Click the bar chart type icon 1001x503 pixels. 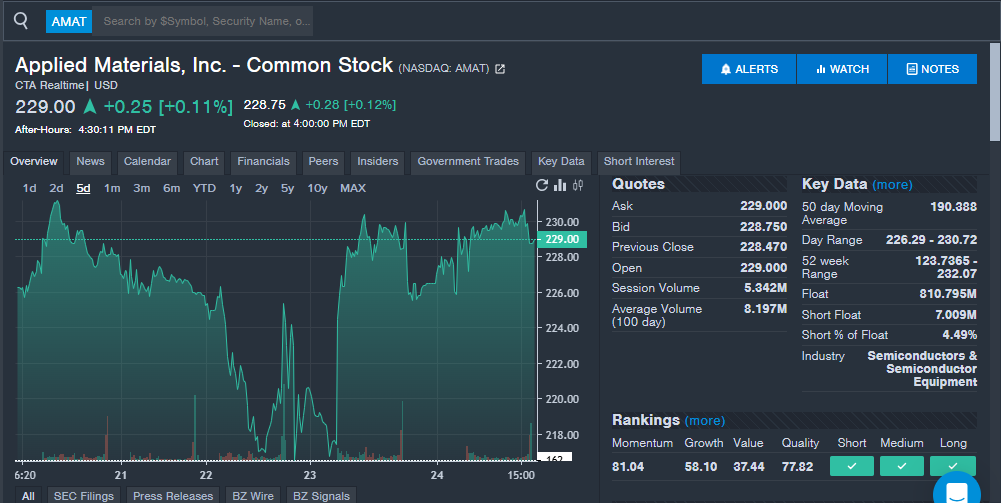(560, 185)
